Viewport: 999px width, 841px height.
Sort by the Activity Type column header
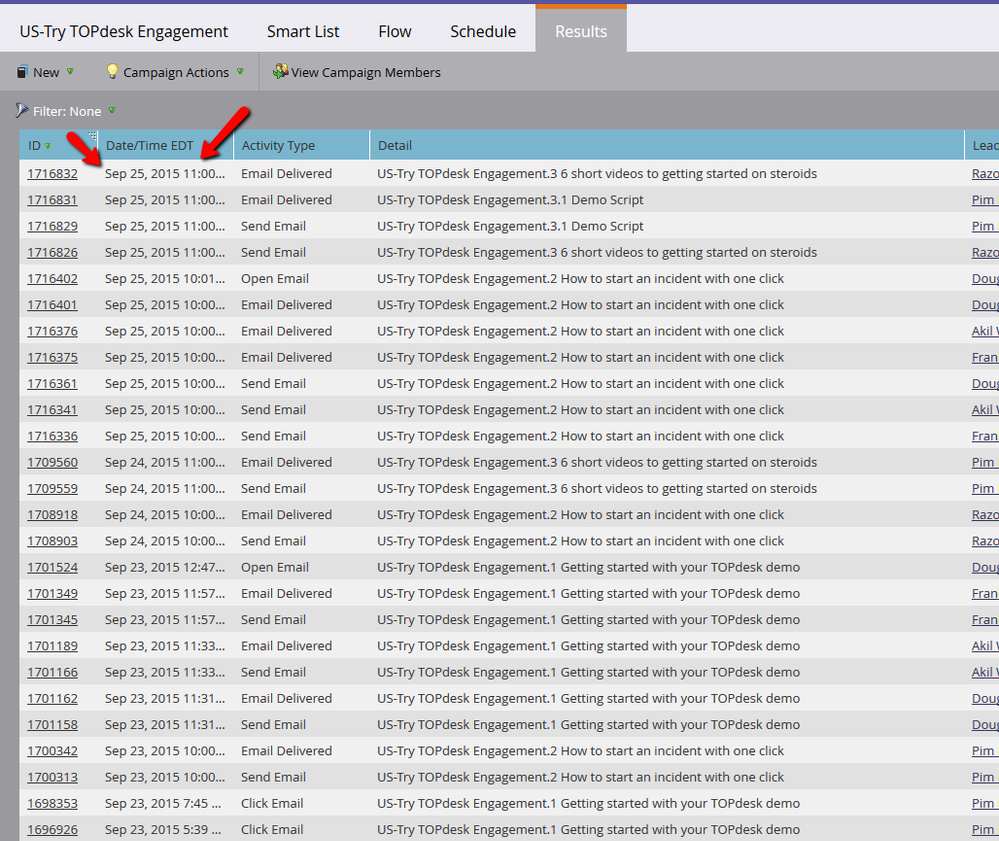click(x=278, y=145)
